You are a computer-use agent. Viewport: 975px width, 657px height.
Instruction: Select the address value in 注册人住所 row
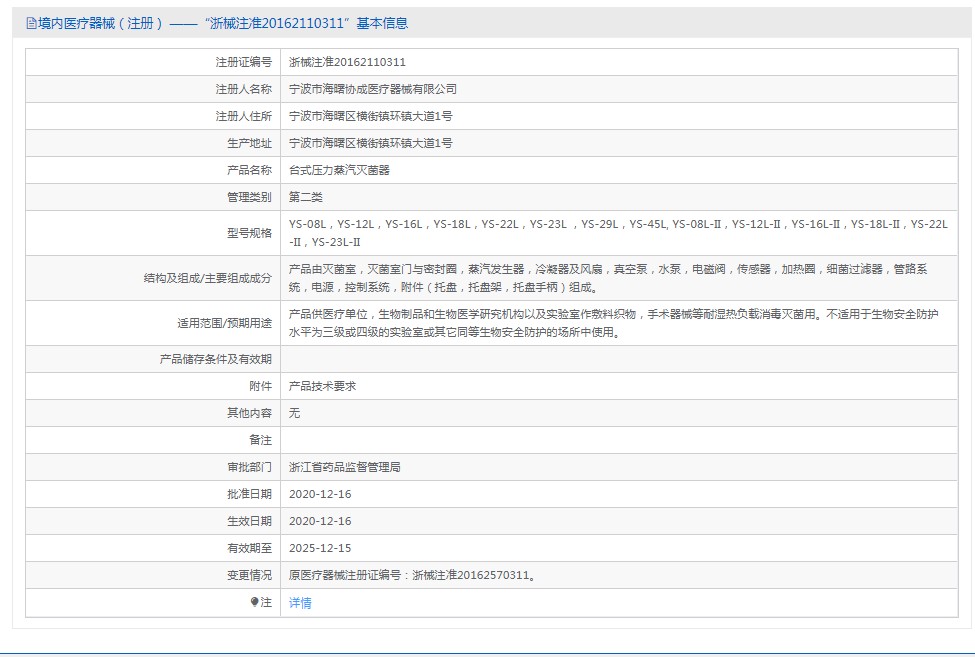(x=371, y=116)
